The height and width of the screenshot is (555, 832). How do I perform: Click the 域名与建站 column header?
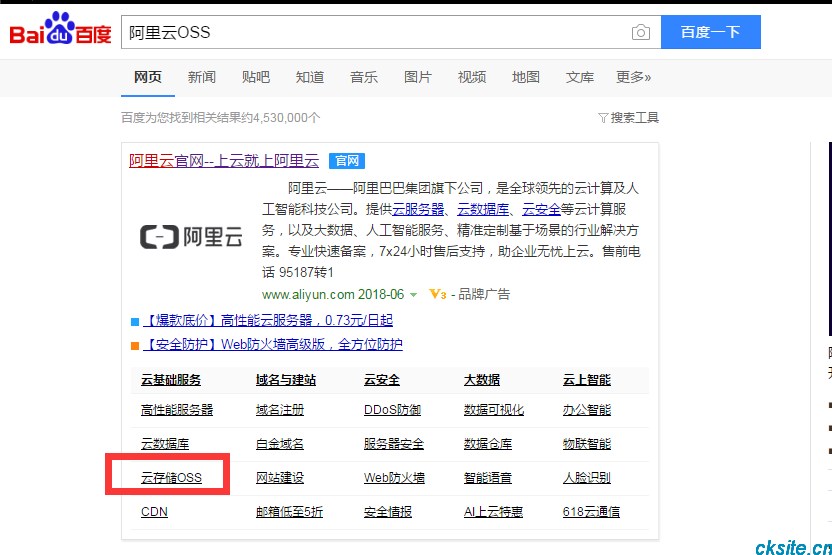pyautogui.click(x=286, y=380)
